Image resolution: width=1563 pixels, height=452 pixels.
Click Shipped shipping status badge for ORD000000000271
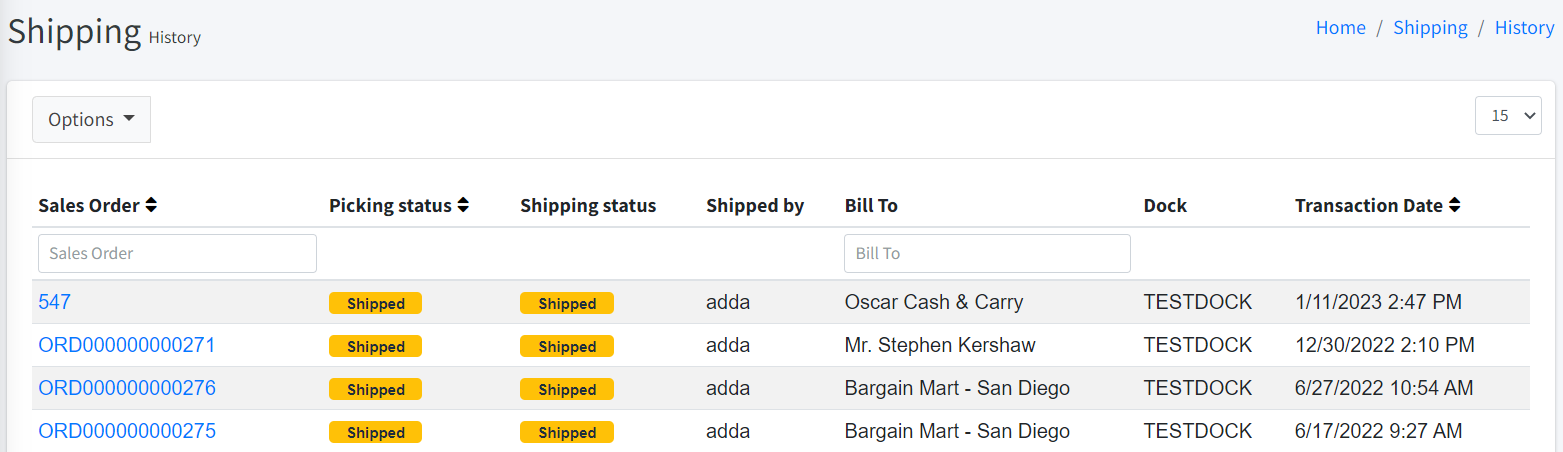coord(567,347)
